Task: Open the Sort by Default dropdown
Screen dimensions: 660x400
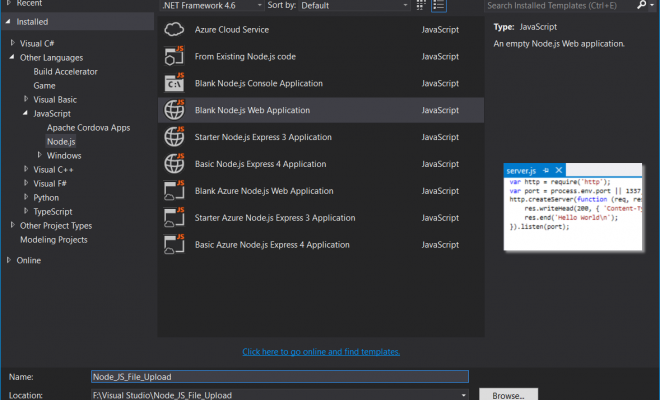Action: pos(354,5)
